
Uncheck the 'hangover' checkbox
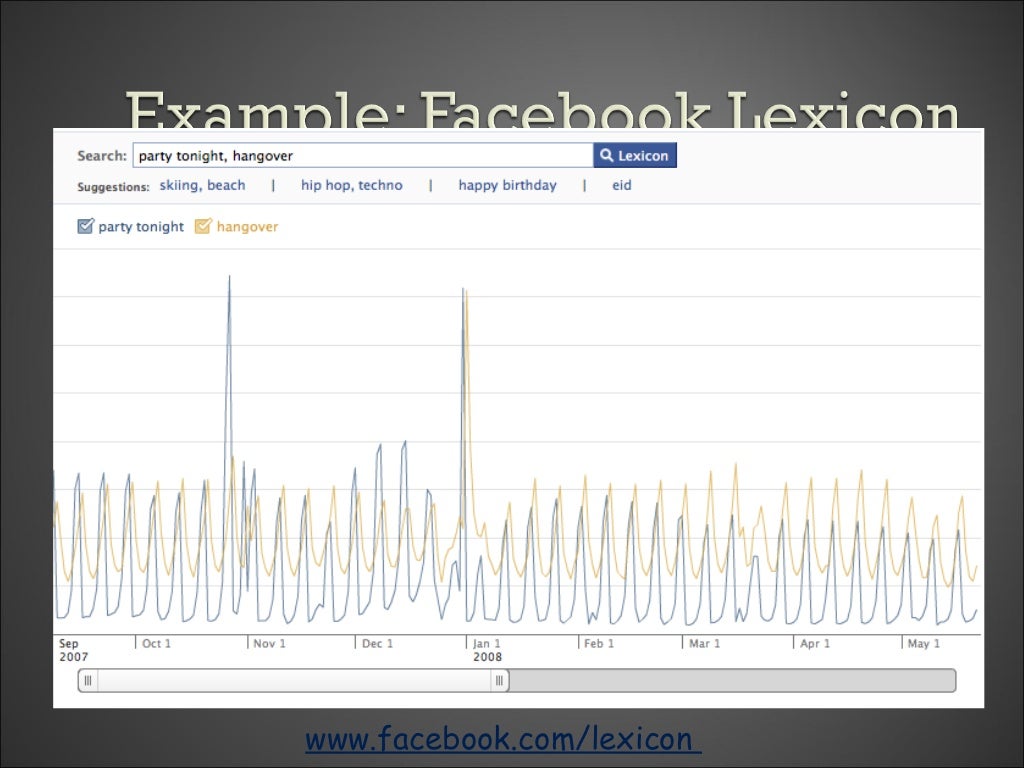[203, 226]
